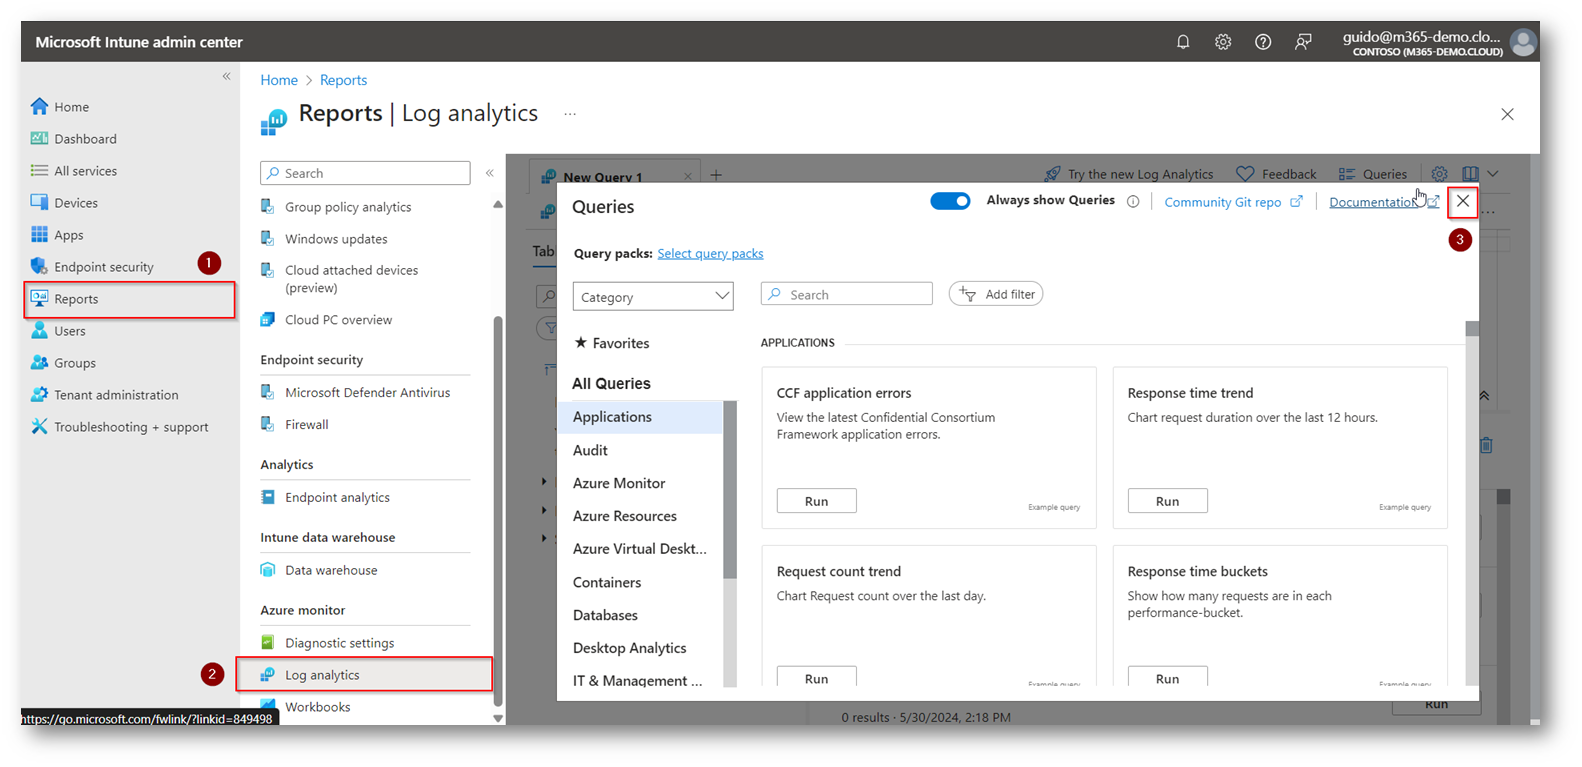
Task: Click the Reports menu search box
Action: tap(365, 173)
